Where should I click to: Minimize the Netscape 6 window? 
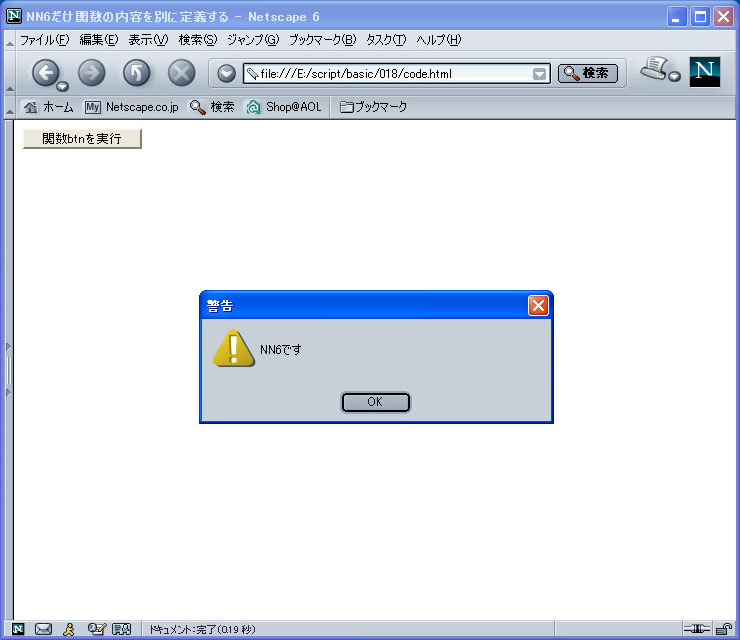[x=677, y=17]
